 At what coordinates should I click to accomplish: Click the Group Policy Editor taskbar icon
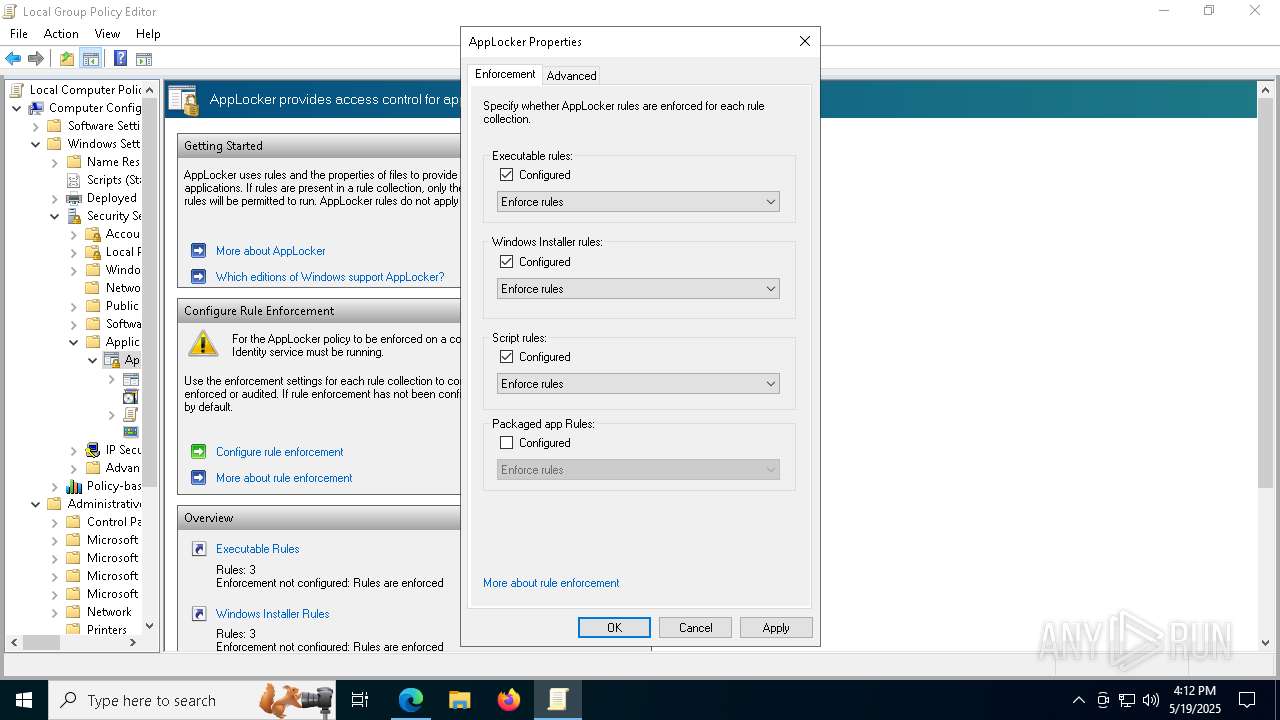(x=557, y=700)
